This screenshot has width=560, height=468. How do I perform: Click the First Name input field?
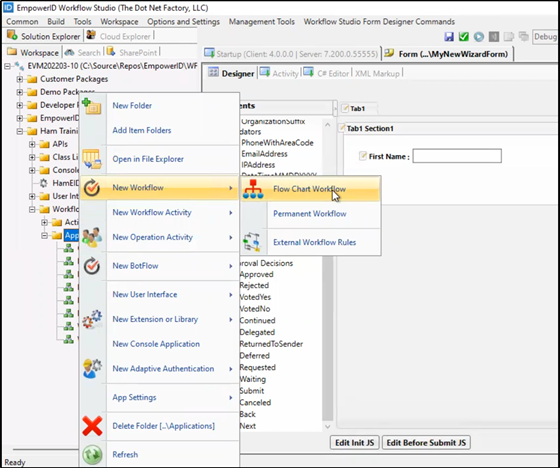pos(457,156)
